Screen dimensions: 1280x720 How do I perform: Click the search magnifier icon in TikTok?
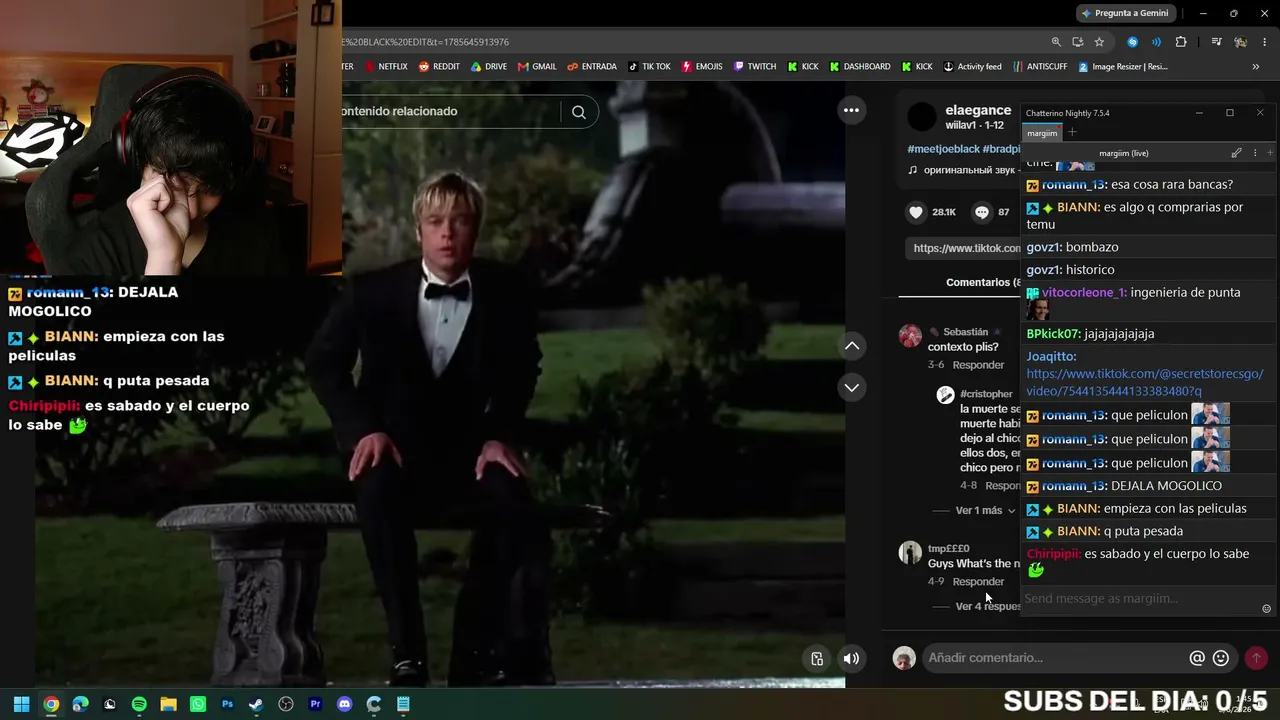click(579, 112)
